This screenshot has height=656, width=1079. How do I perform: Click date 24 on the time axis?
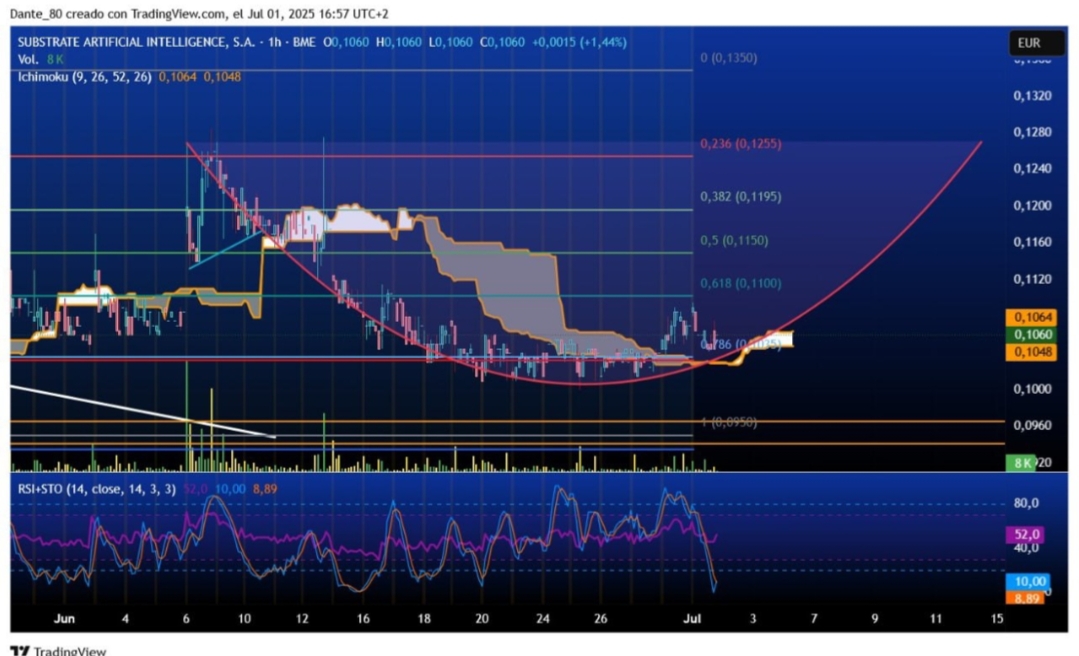[x=543, y=618]
